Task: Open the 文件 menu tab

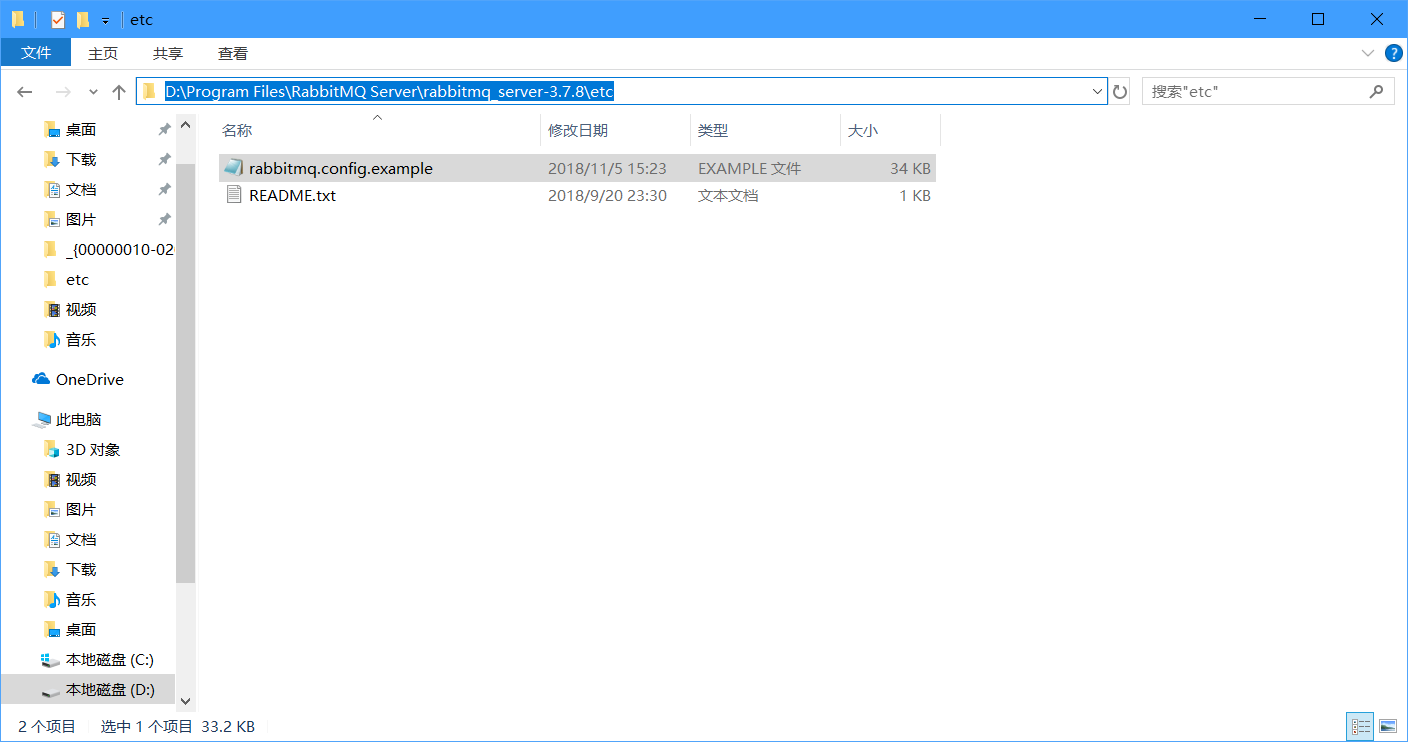Action: tap(36, 53)
